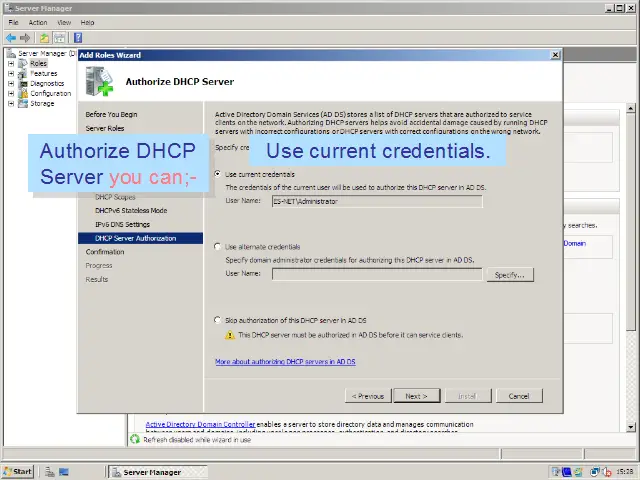This screenshot has height=480, width=640.
Task: Open More about authorizing DHCP servers link
Action: point(285,362)
